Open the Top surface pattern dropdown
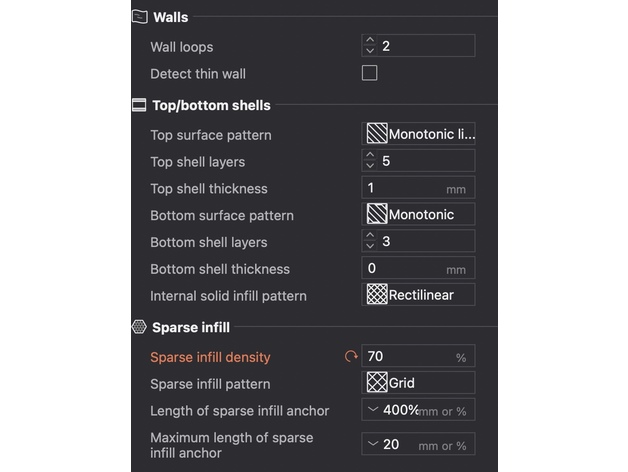 coord(418,134)
